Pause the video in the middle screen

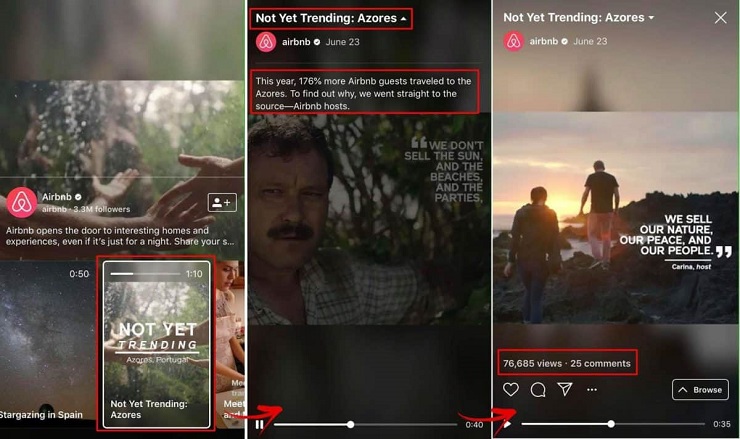(x=260, y=424)
